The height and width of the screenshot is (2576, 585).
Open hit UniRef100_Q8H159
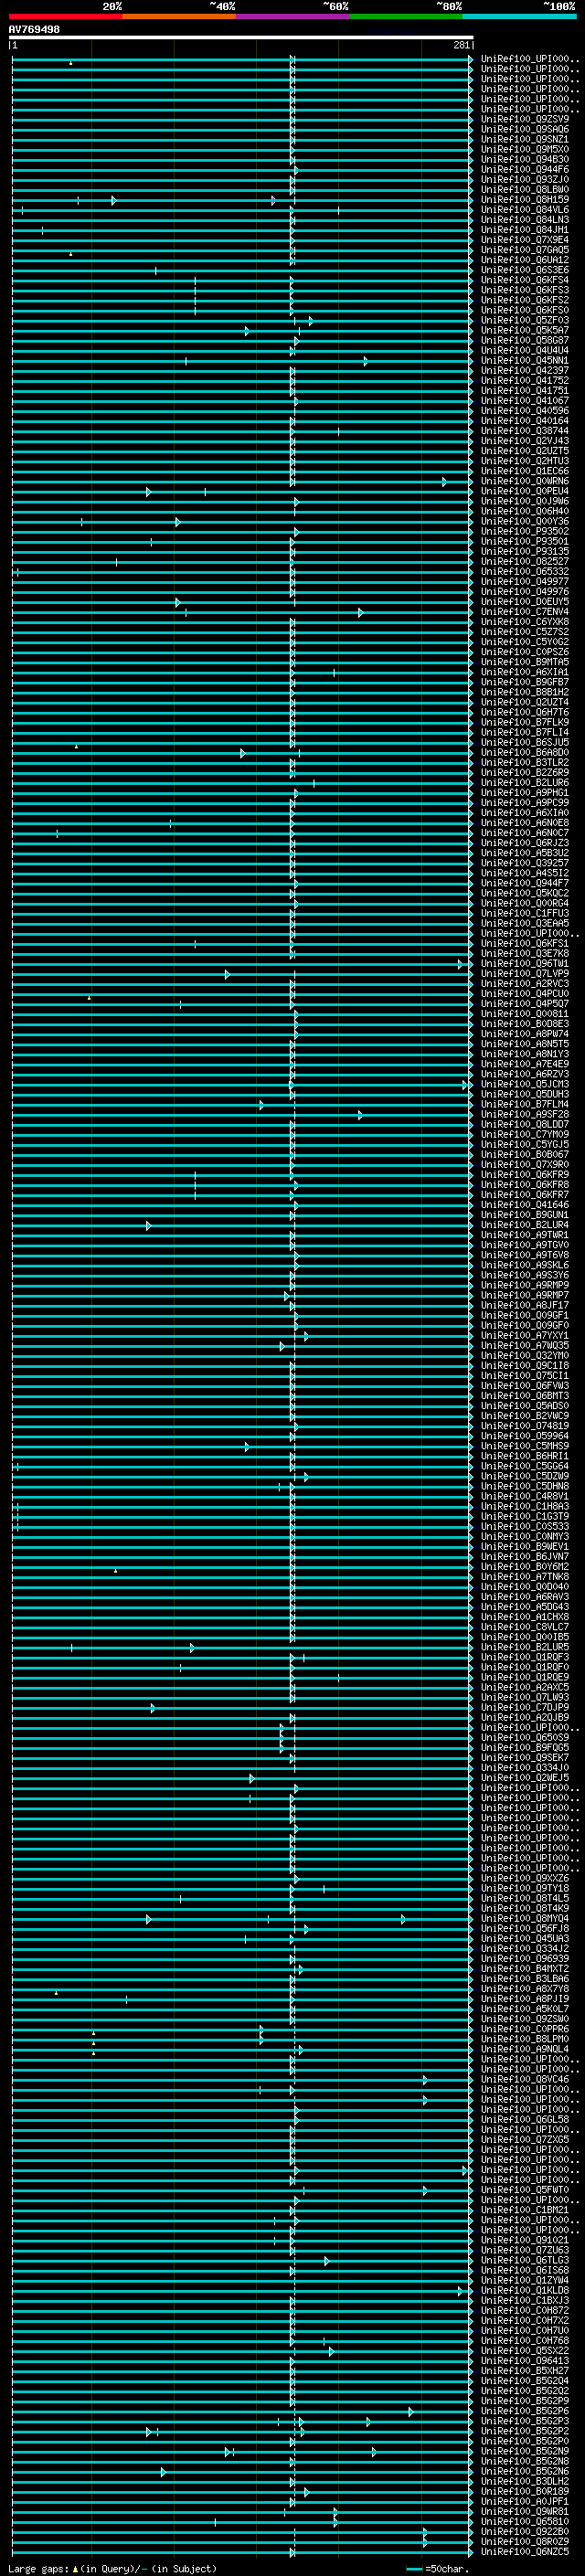click(x=525, y=200)
